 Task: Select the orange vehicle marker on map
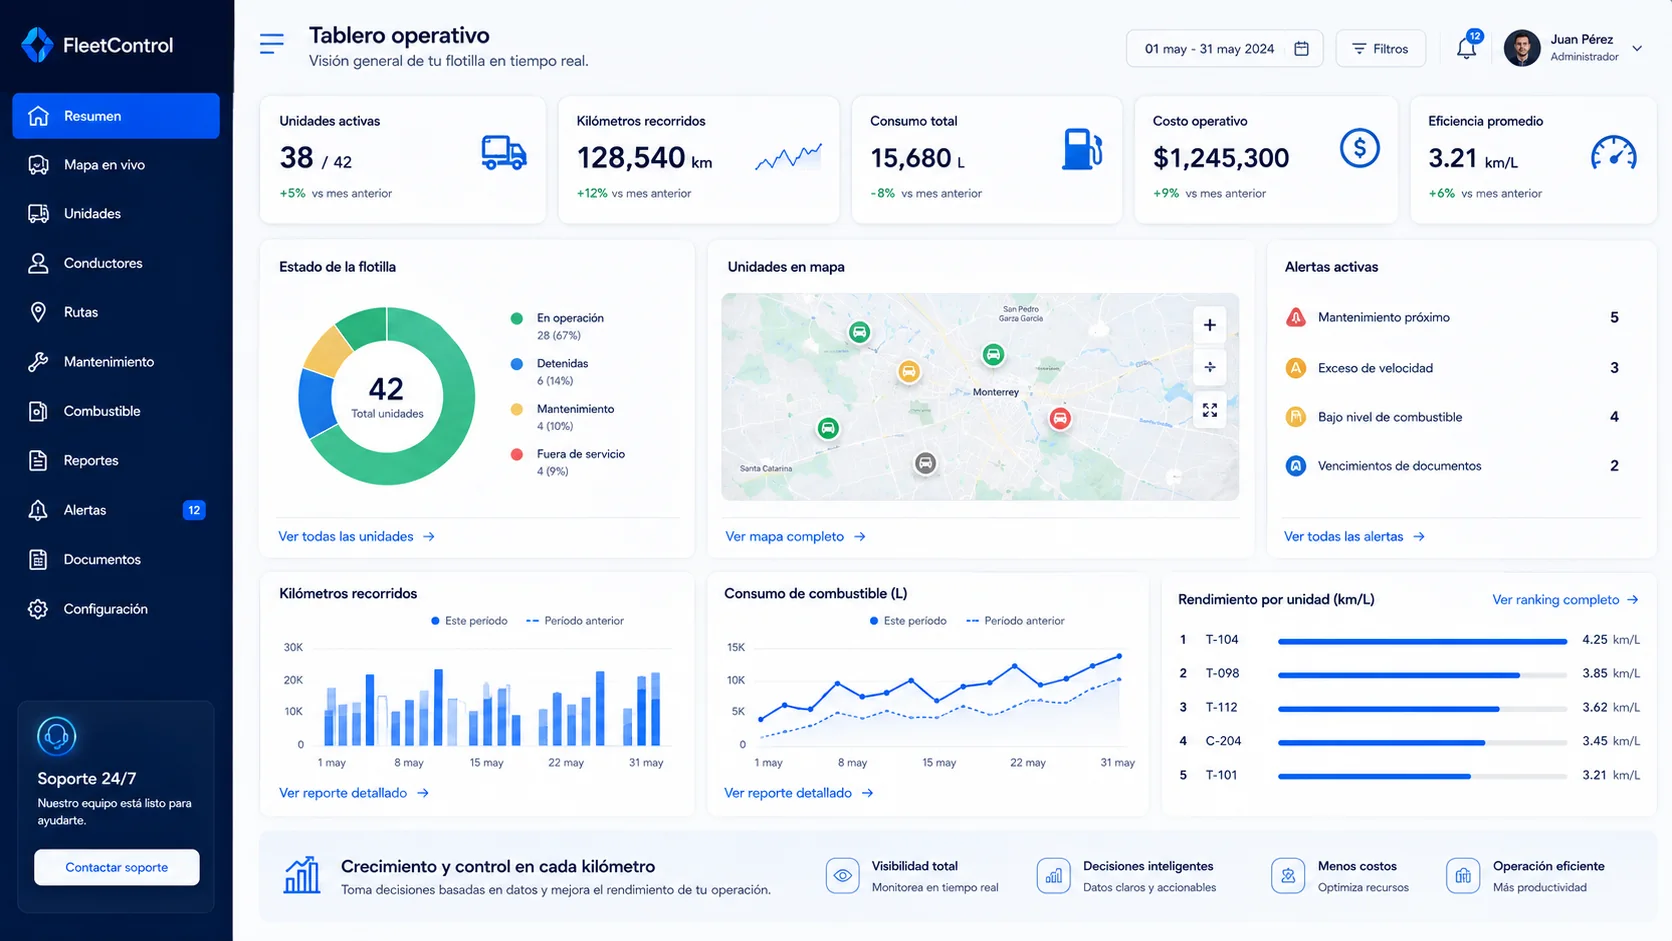point(908,372)
